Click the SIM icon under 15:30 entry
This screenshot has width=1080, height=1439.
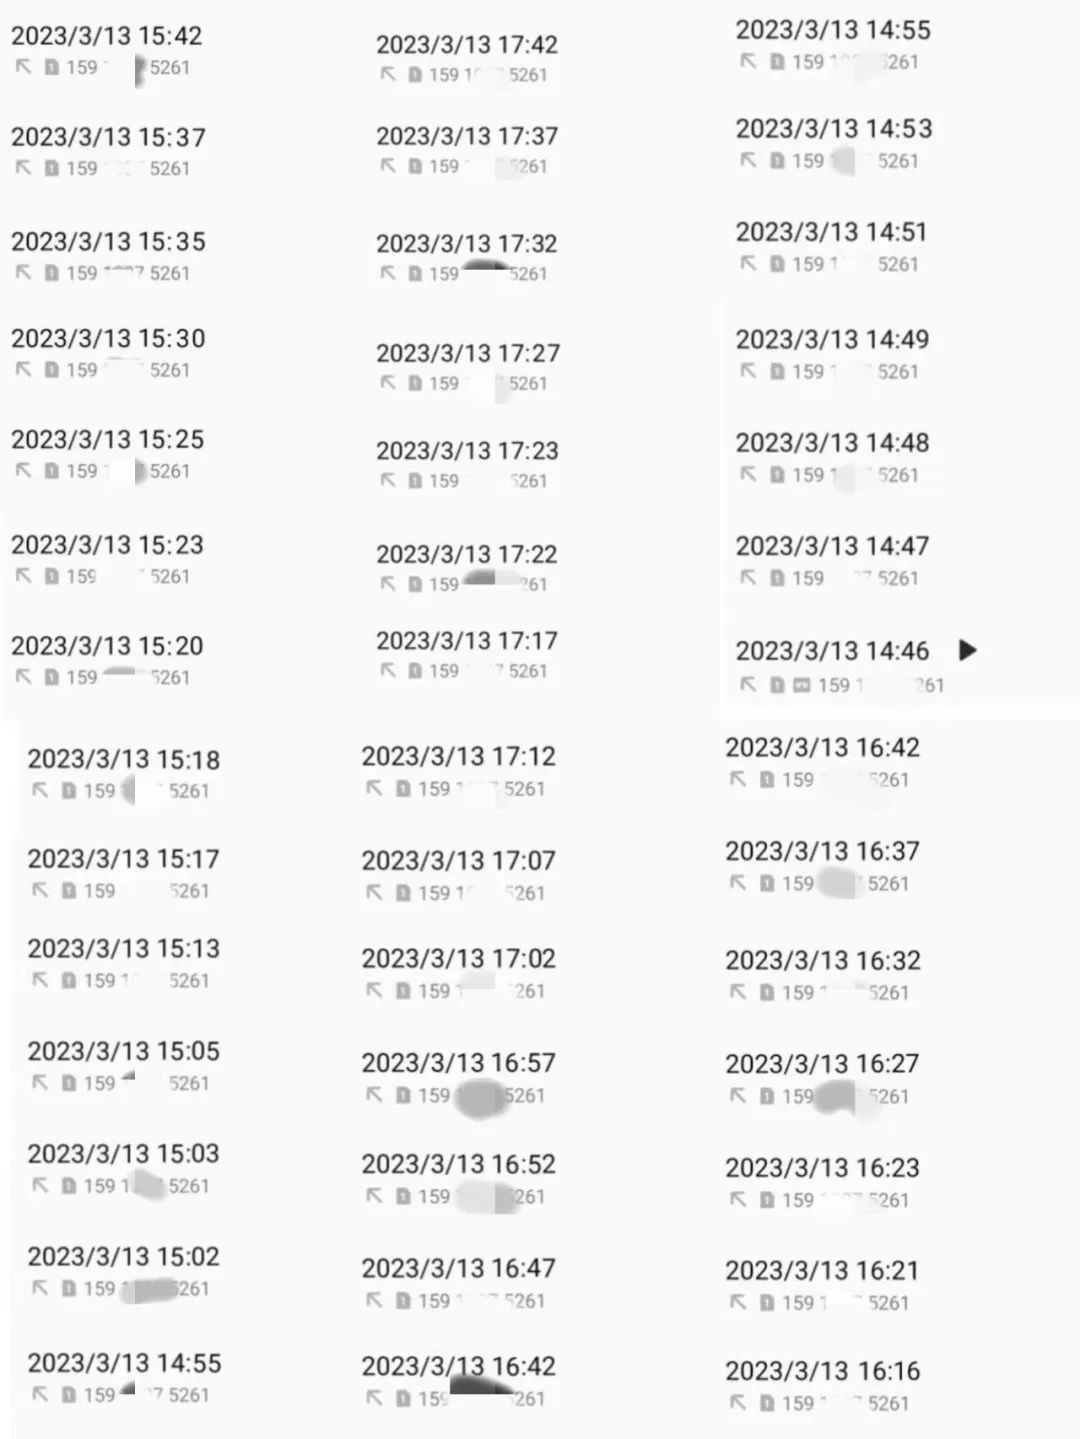click(51, 370)
